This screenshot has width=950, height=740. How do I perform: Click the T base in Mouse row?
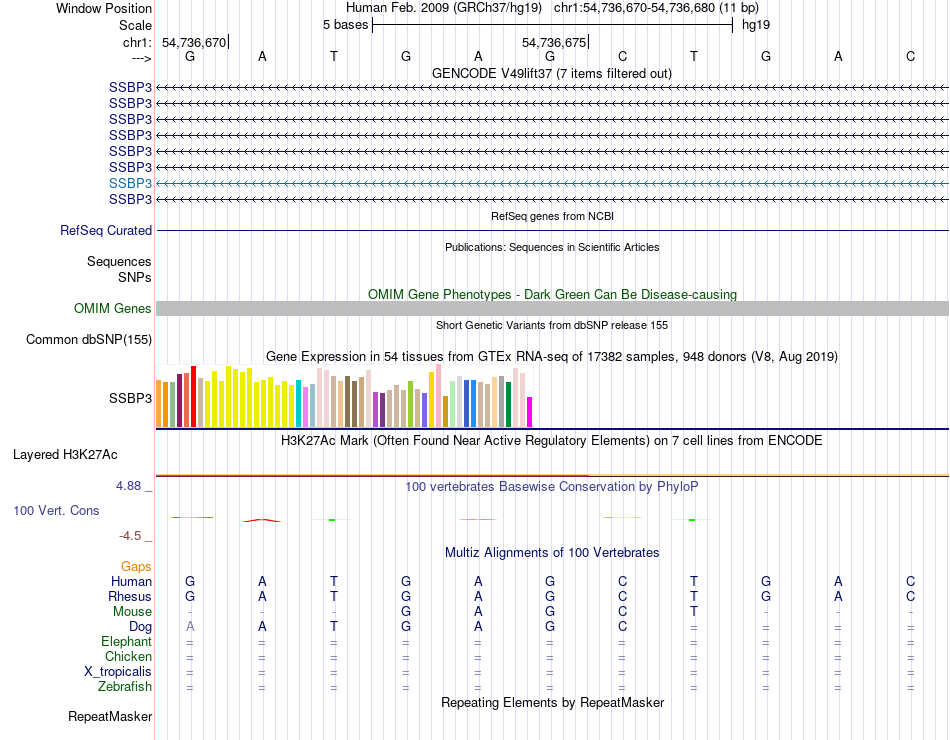(694, 612)
